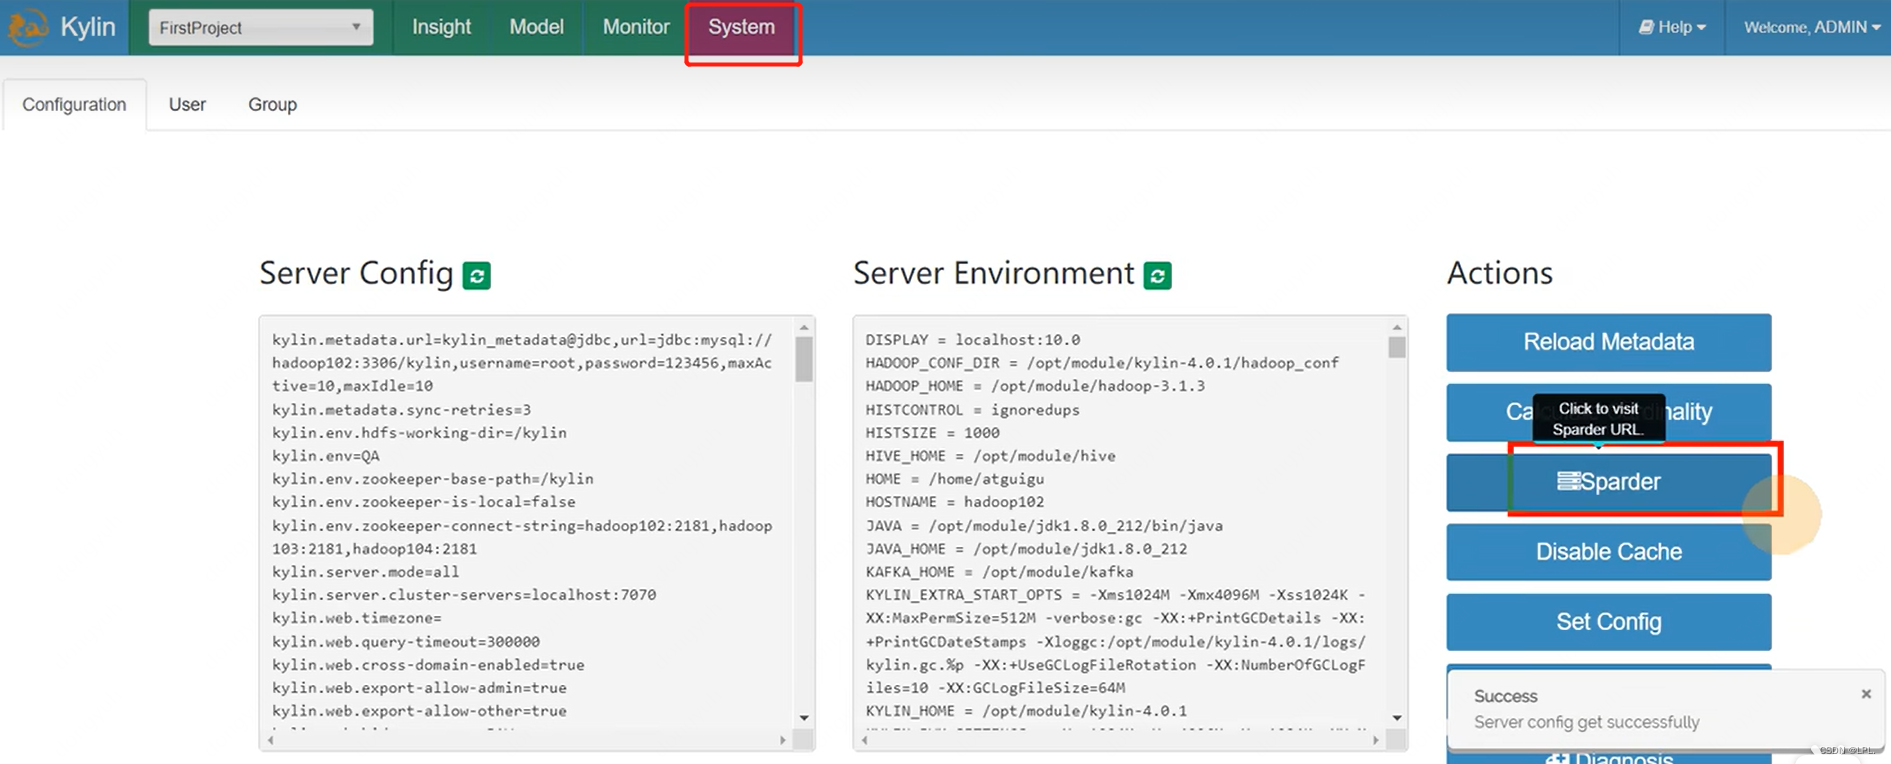Click the kylin.web.timezone= line
Screen dimensions: 1891x764
[356, 618]
